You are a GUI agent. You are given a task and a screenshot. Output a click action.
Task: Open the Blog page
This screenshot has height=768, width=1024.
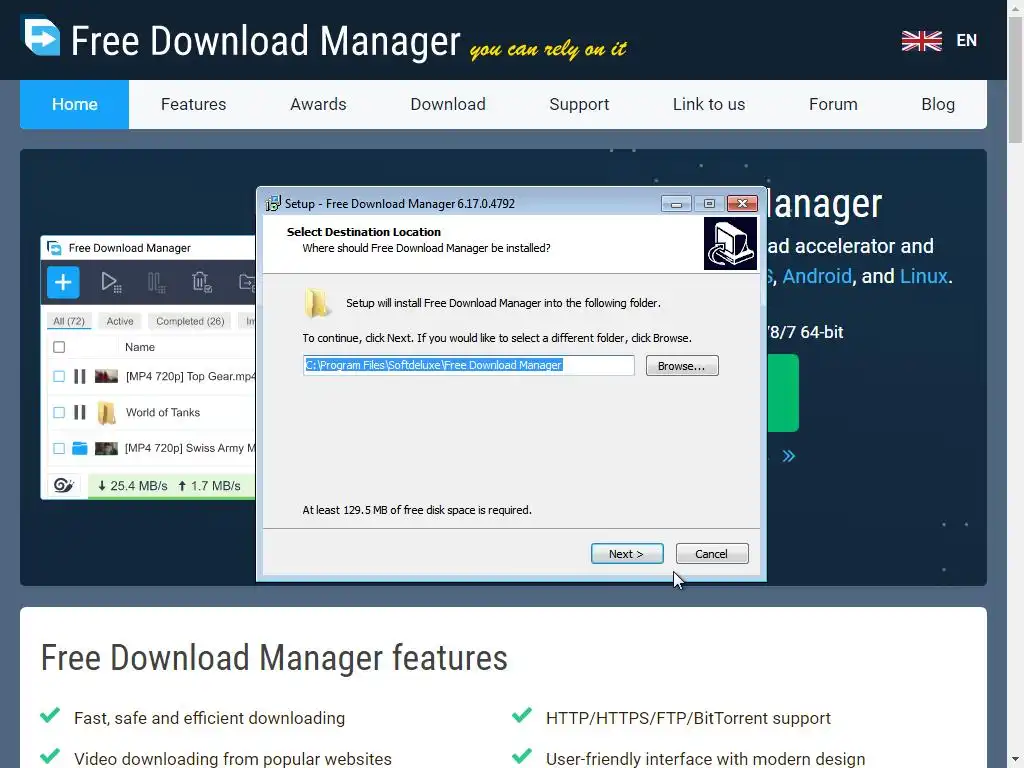pyautogui.click(x=938, y=104)
